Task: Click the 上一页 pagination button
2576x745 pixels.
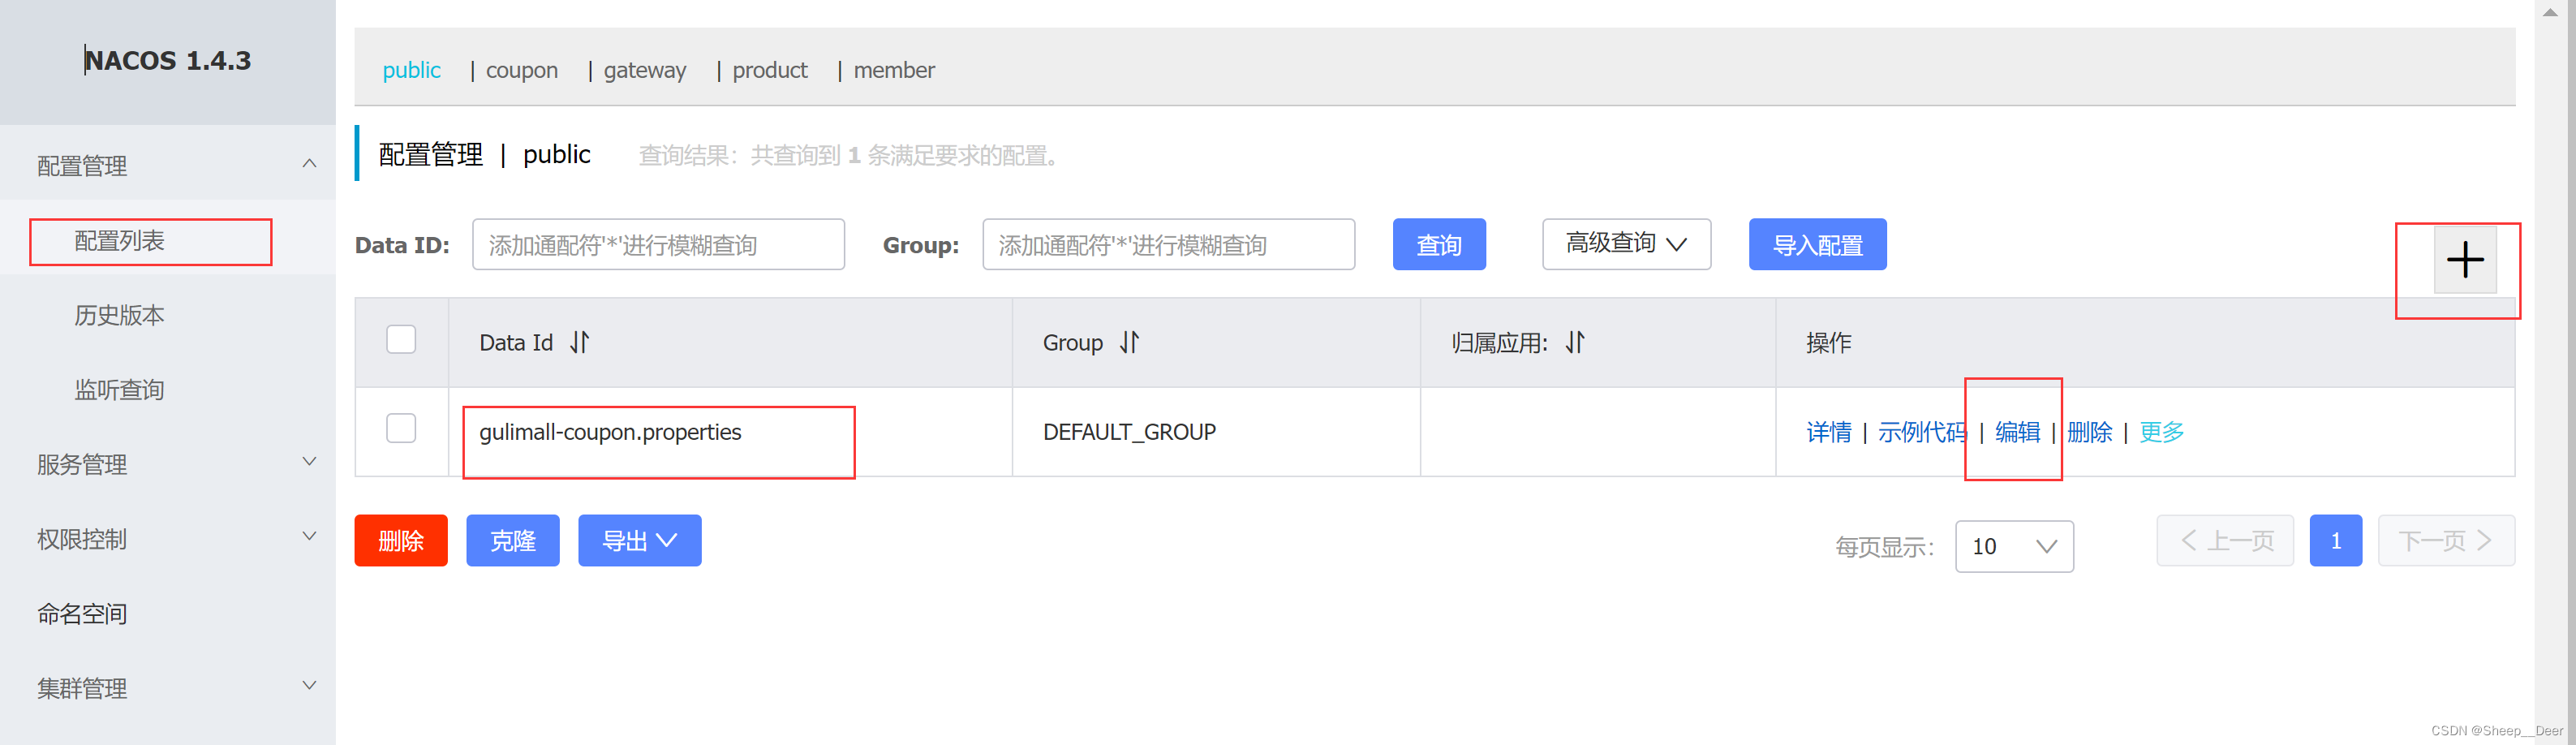Action: click(x=2225, y=541)
